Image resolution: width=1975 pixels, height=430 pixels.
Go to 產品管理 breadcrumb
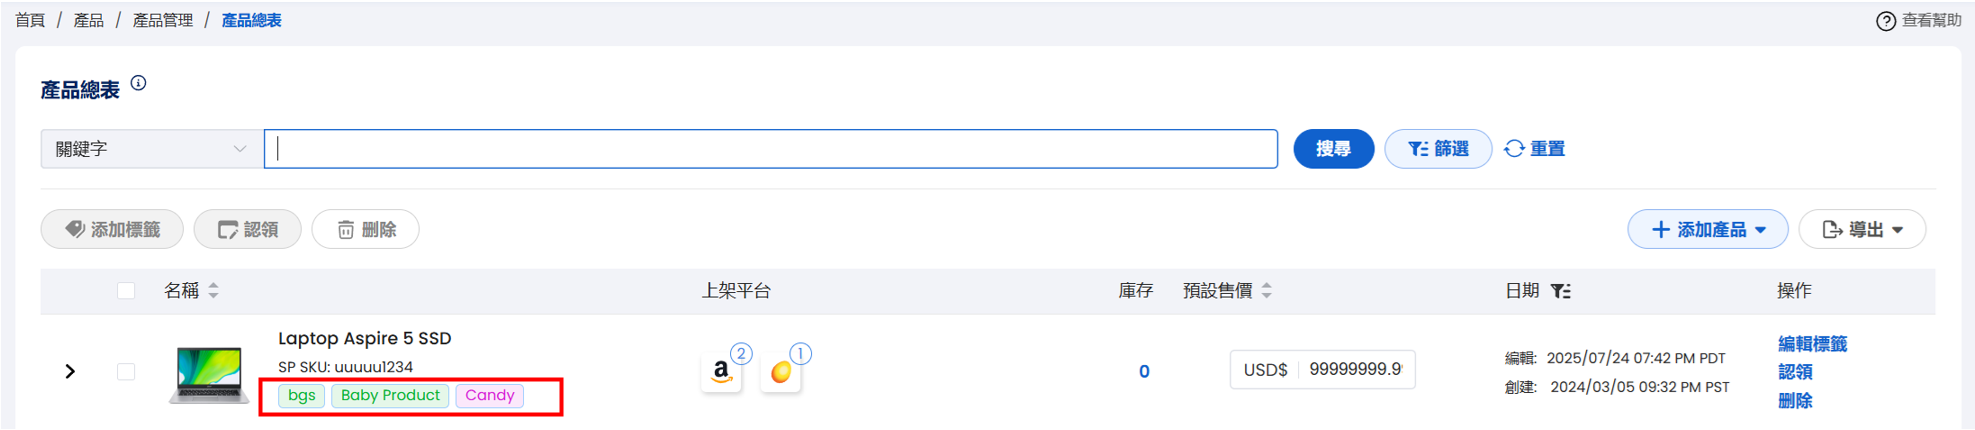click(x=163, y=21)
